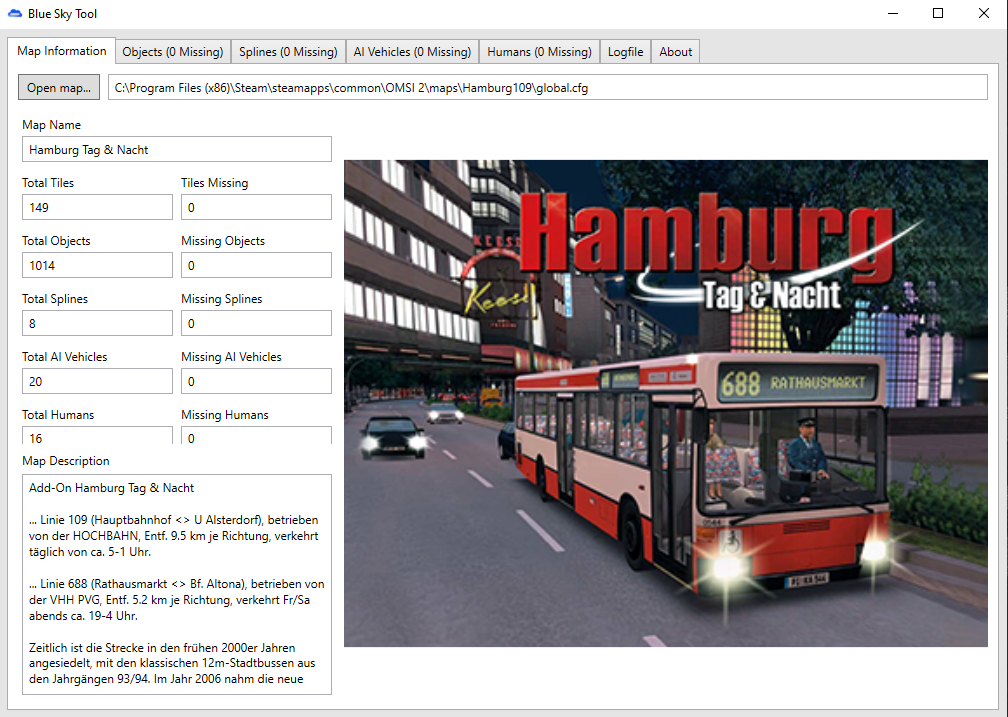Switch to the Splines (0 Missing) tab

288,52
